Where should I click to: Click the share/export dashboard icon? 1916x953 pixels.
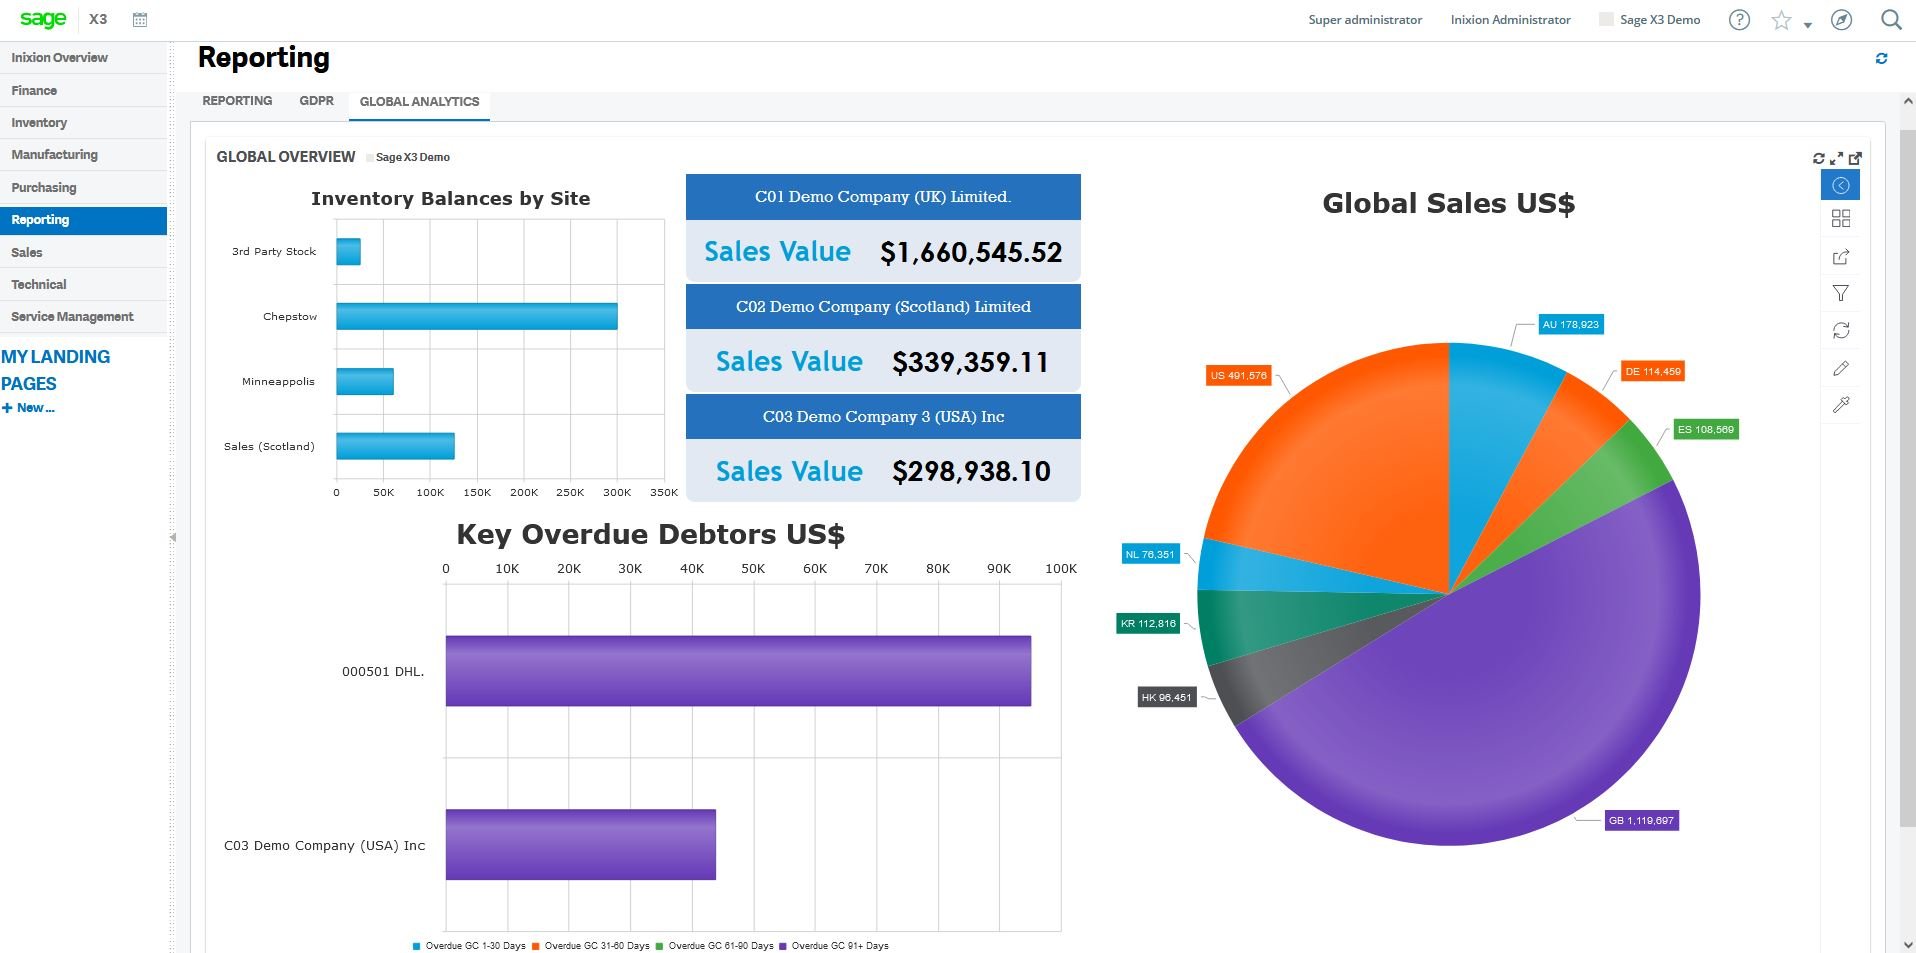pos(1840,257)
